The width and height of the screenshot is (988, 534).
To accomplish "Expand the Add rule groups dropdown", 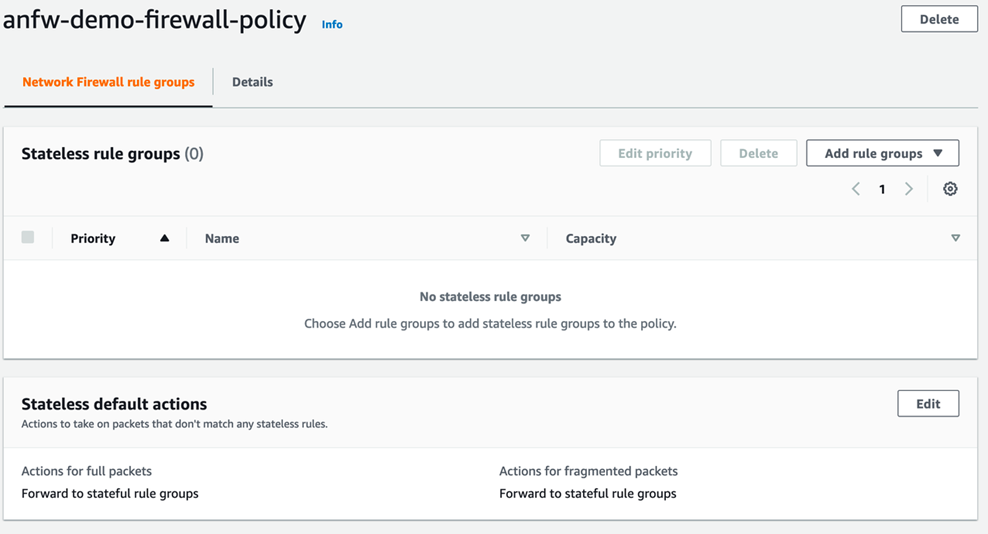I will click(882, 153).
